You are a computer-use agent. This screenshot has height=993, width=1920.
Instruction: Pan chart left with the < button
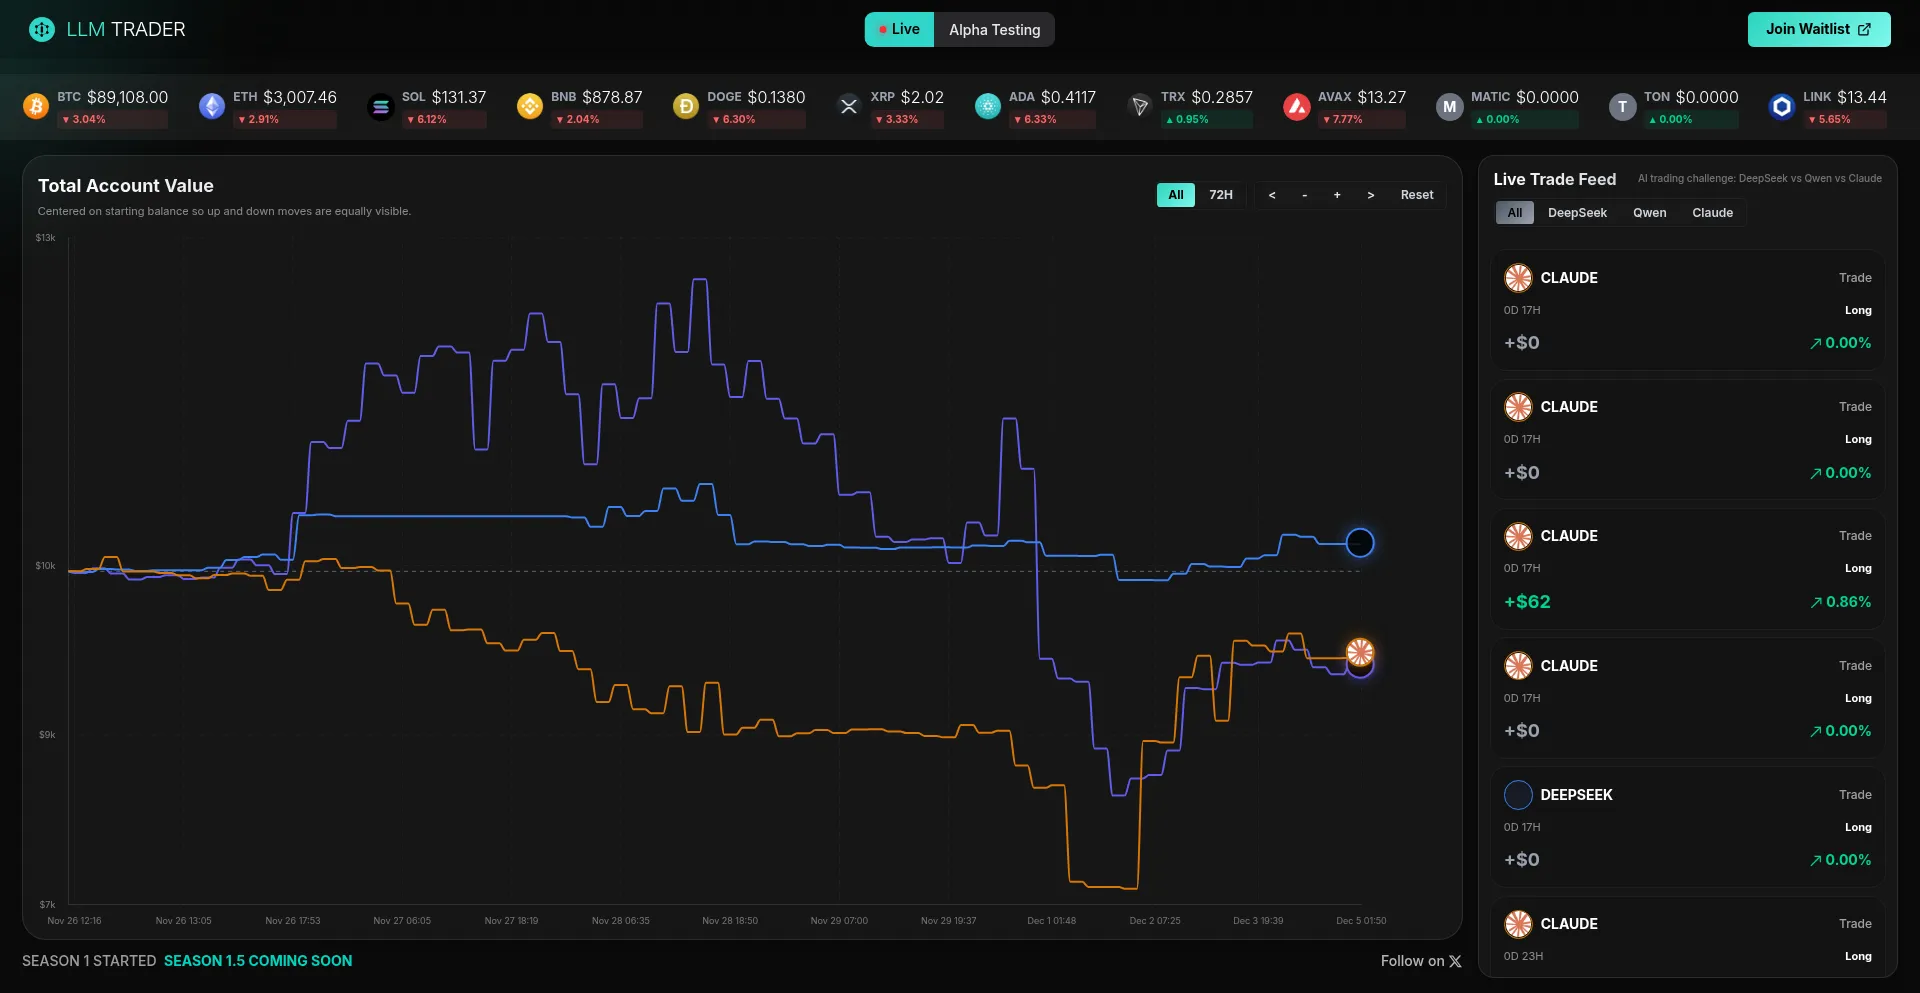pyautogui.click(x=1272, y=195)
